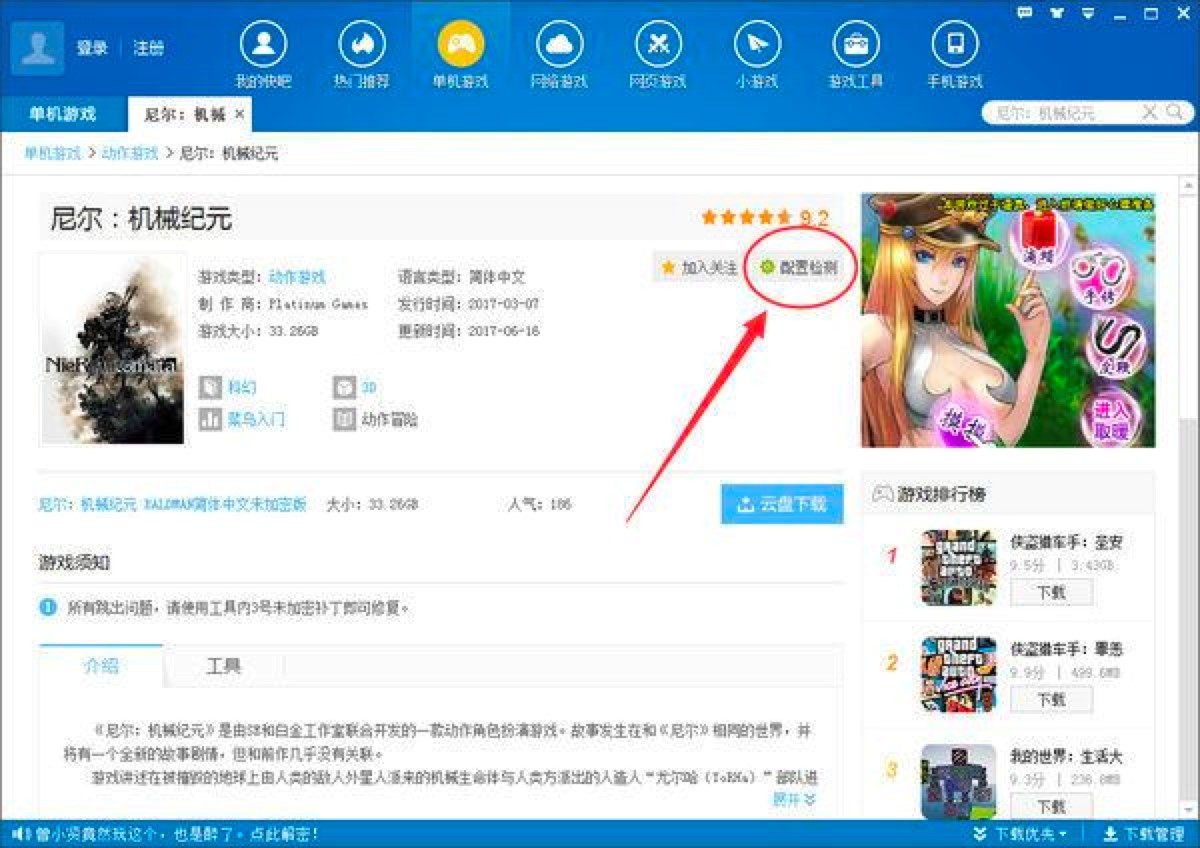This screenshot has width=1200, height=848.
Task: Close the 尼尔：机械 tab
Action: [x=239, y=115]
